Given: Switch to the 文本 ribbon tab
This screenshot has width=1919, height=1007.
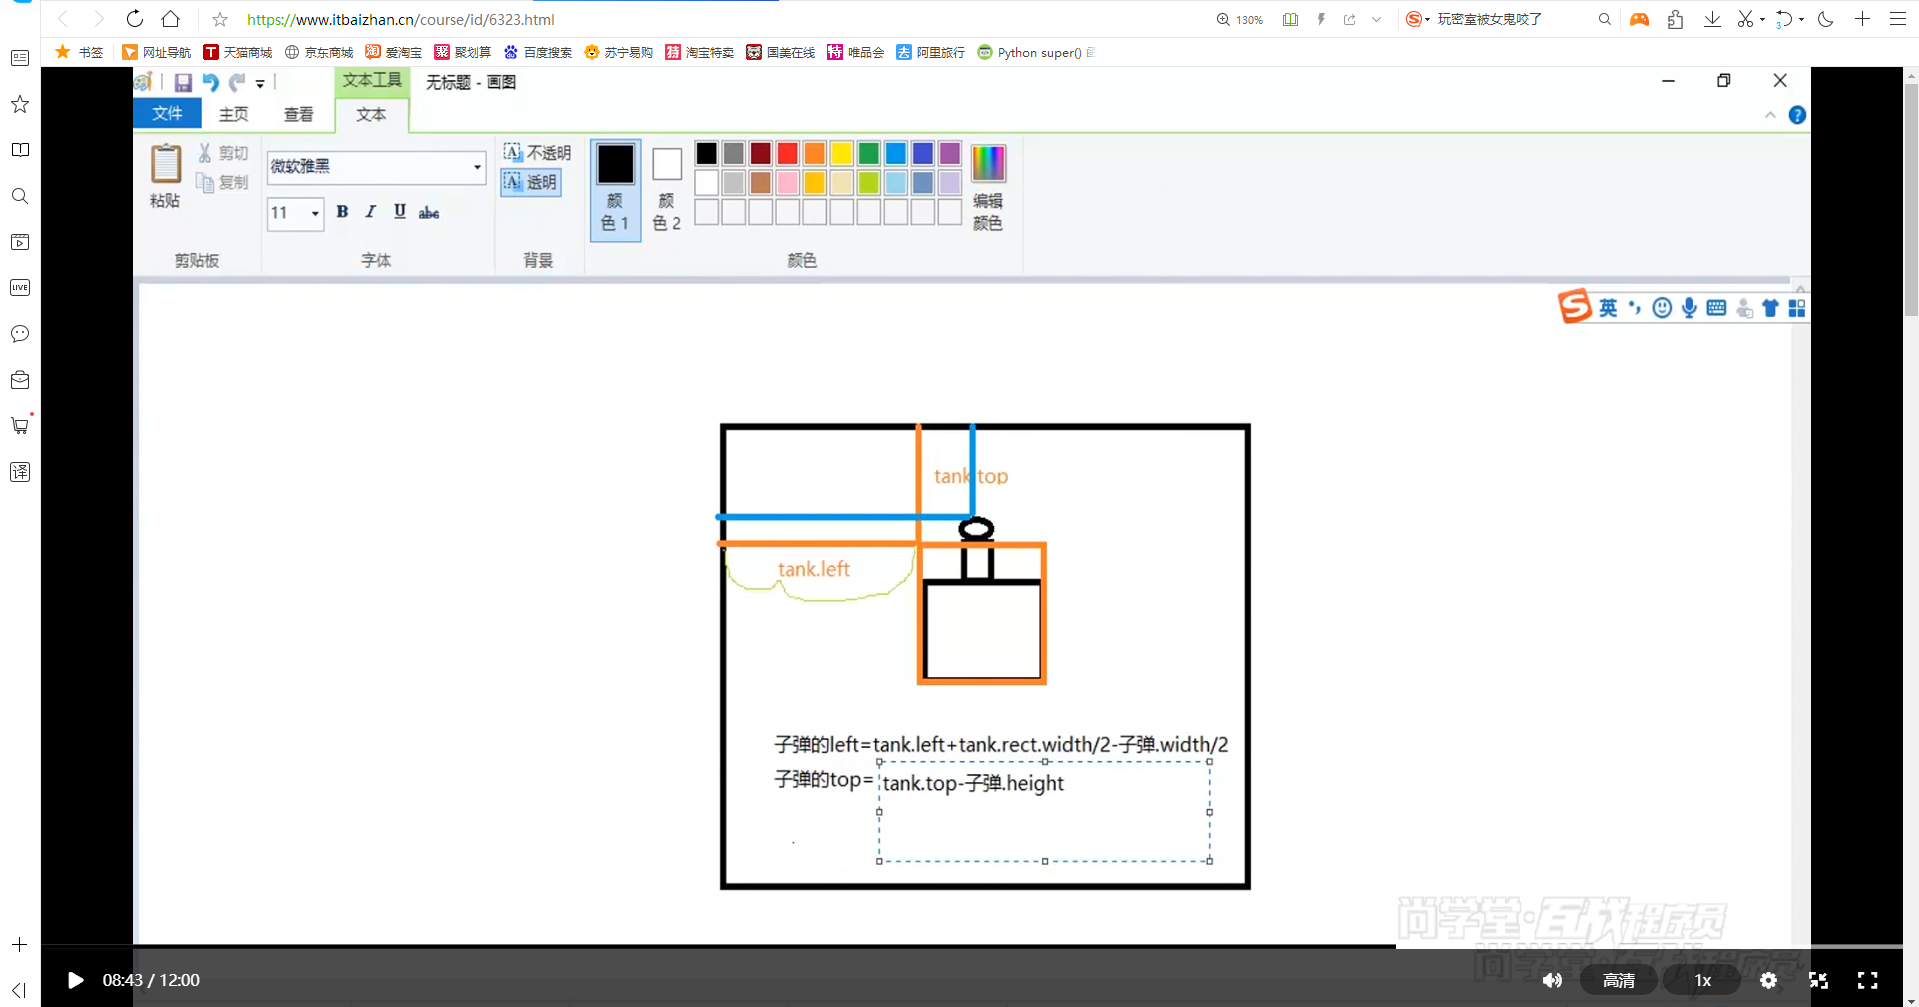Looking at the screenshot, I should click(x=371, y=114).
